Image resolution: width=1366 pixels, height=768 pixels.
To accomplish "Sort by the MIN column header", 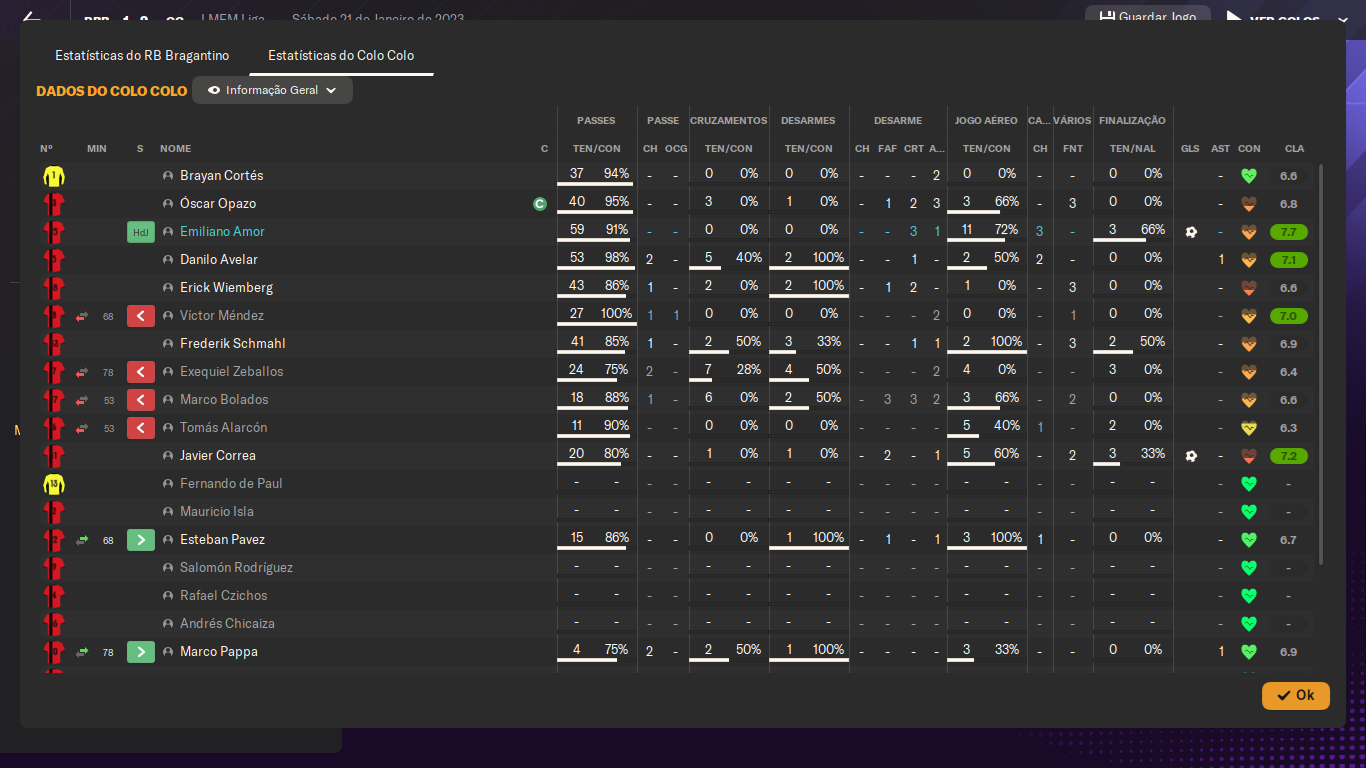I will [97, 149].
